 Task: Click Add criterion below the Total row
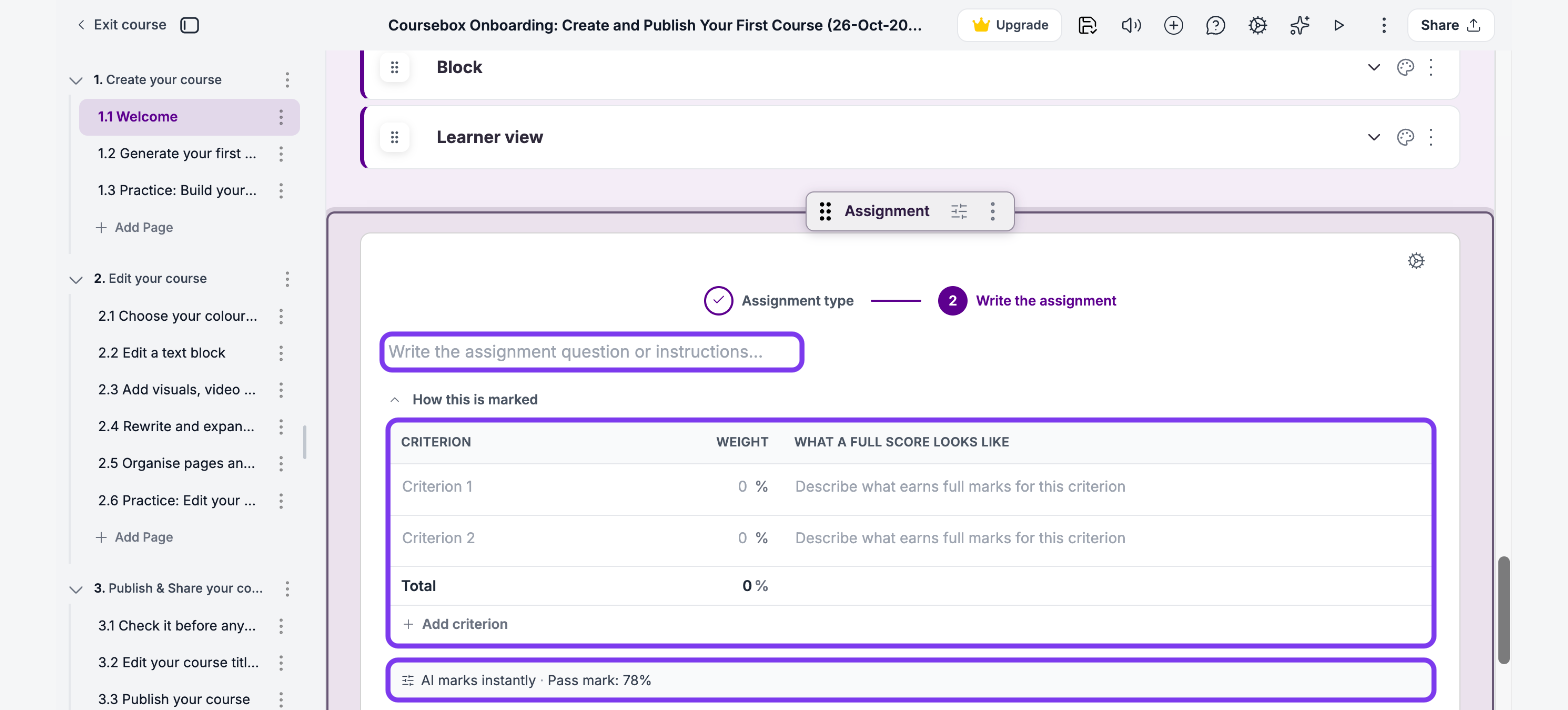tap(455, 624)
